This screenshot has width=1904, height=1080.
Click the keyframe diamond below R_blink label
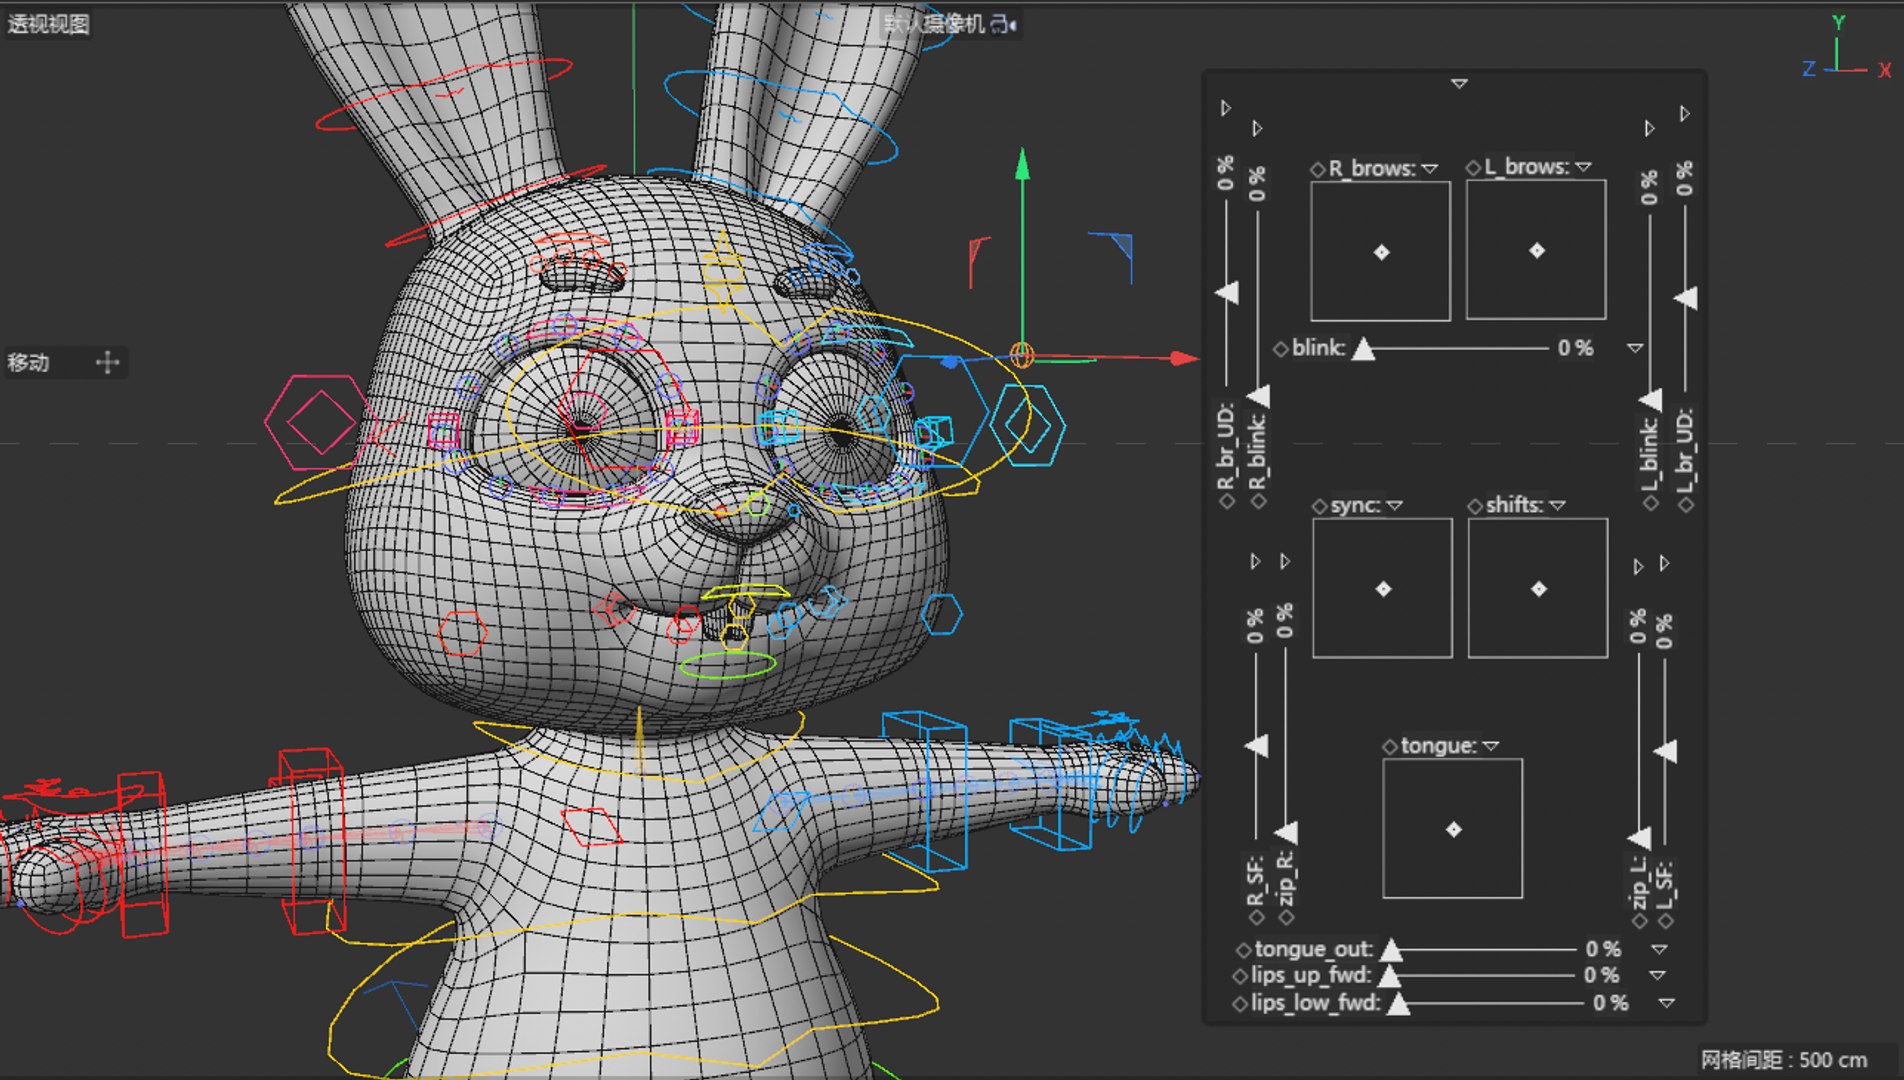1258,502
